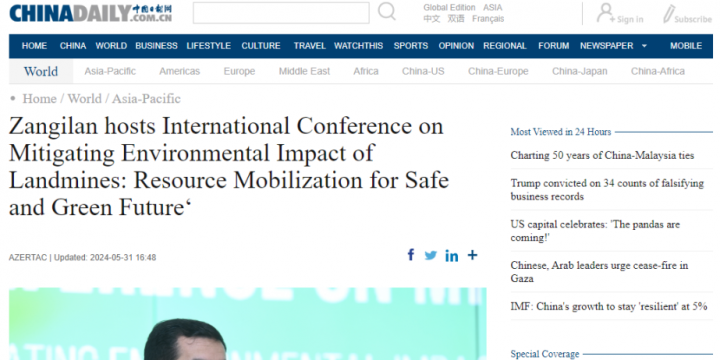Viewport: 720px width, 360px height.
Task: Open the BUSINESS menu item
Action: pos(156,46)
